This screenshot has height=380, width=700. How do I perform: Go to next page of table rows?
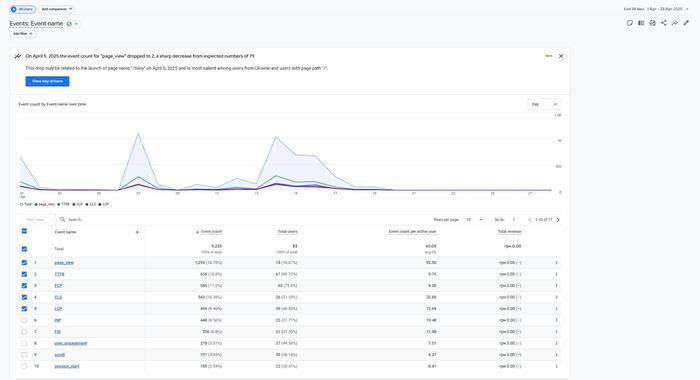click(558, 220)
